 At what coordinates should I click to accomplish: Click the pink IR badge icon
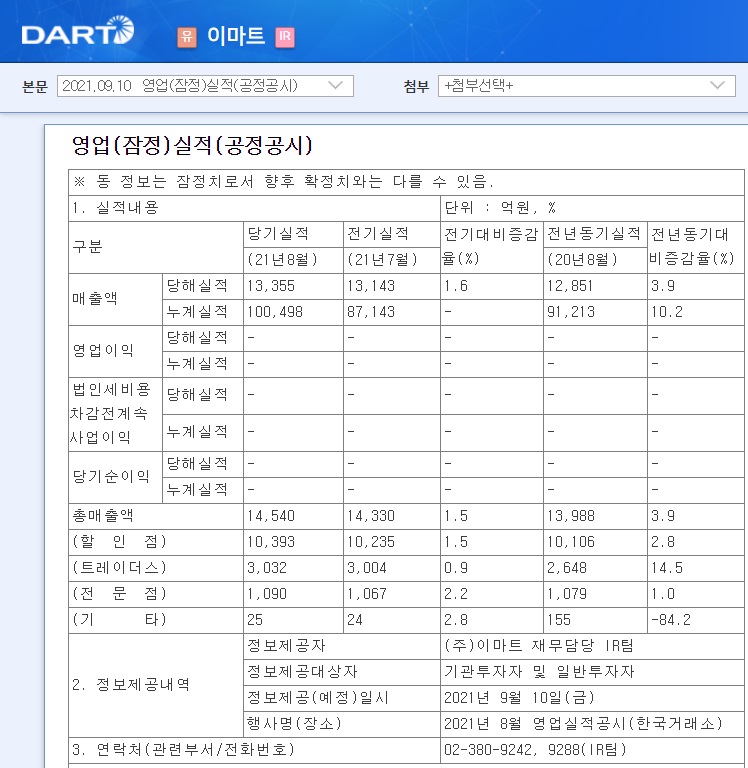pyautogui.click(x=285, y=37)
